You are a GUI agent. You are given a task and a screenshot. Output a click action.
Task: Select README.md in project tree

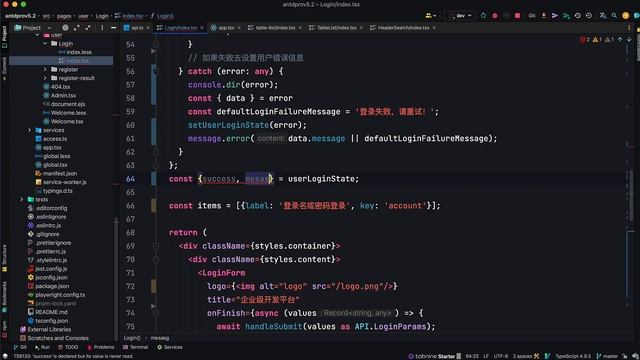click(47, 312)
